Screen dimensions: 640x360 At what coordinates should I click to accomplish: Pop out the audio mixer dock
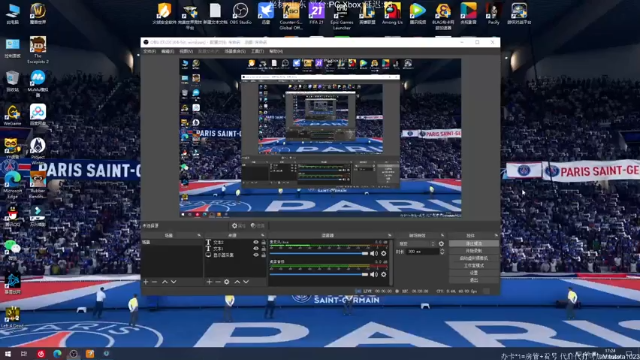389,236
